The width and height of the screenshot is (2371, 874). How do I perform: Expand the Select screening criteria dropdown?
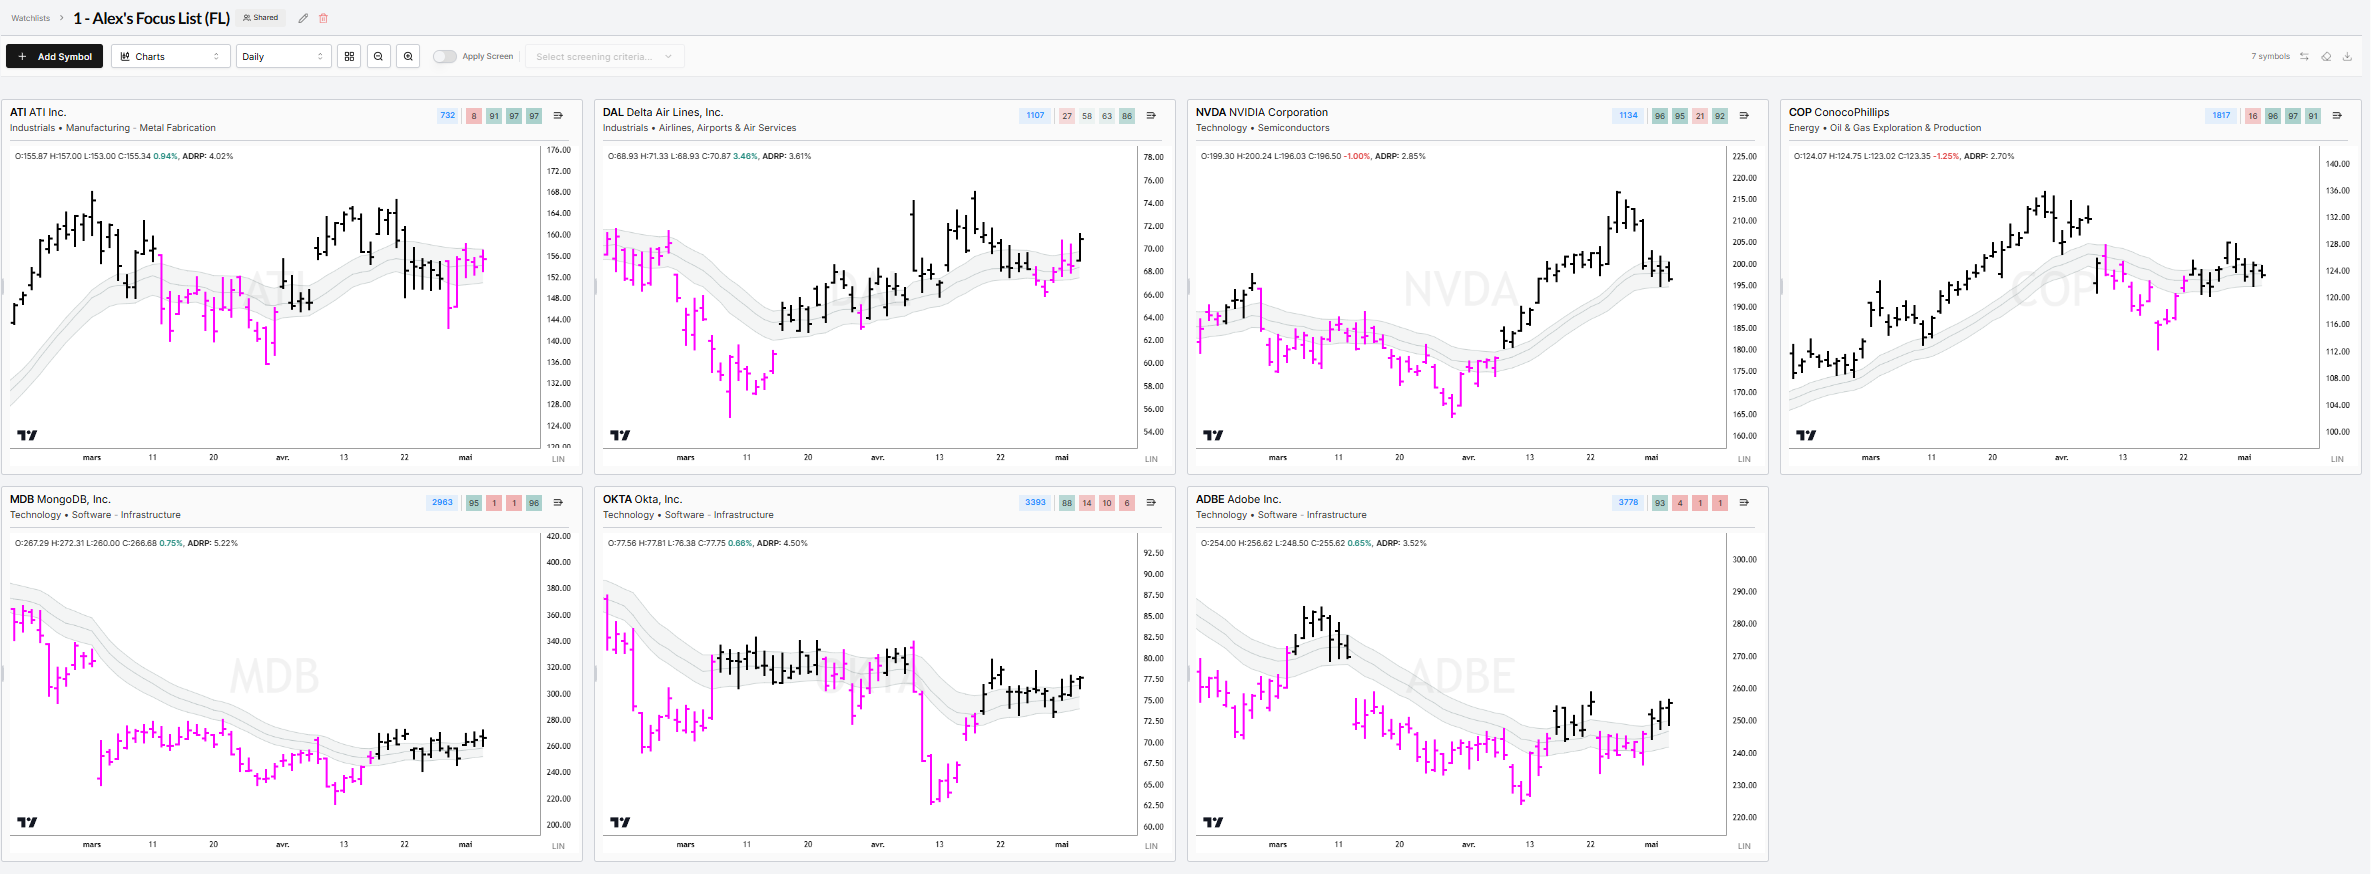tap(604, 57)
